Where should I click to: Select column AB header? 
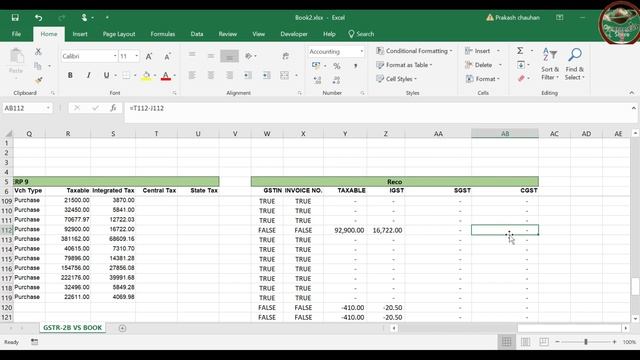coord(505,133)
